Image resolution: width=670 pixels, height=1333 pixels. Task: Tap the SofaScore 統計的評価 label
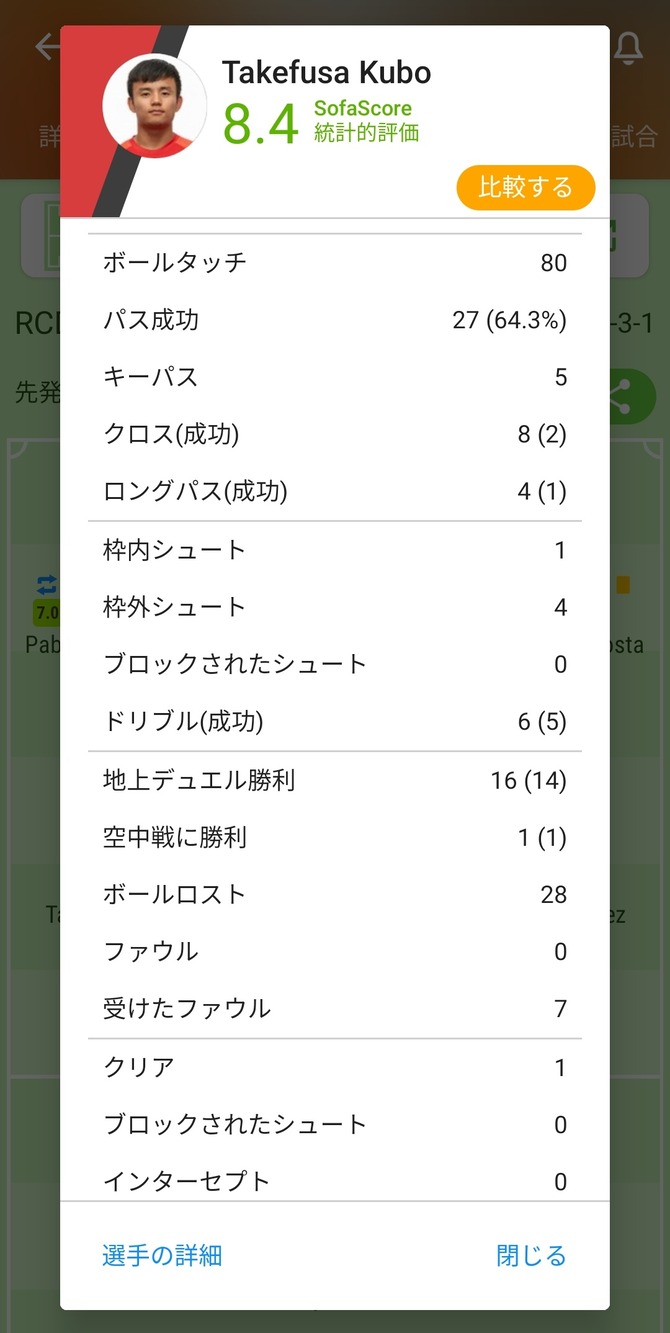pos(366,121)
